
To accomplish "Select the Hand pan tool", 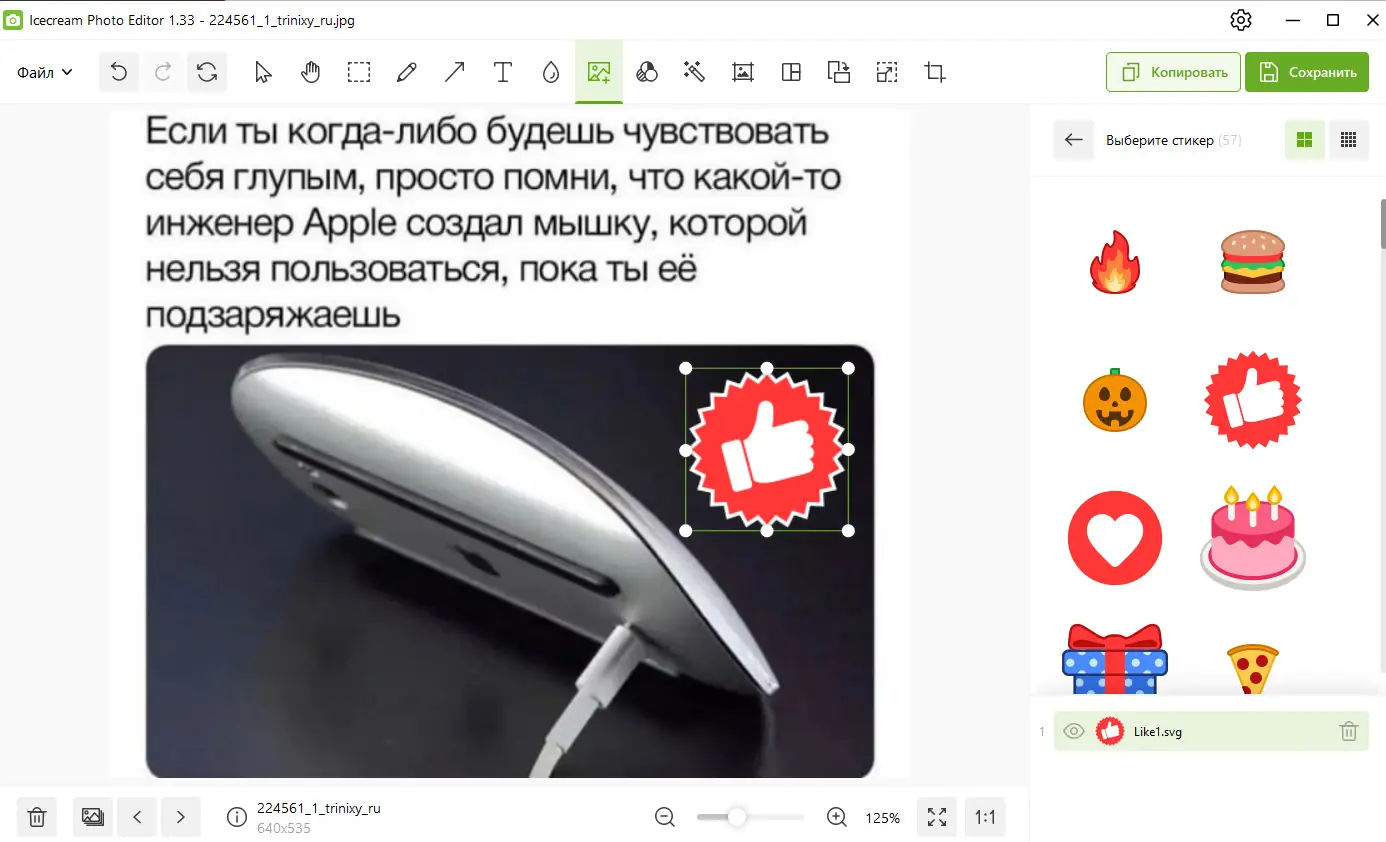I will (x=310, y=71).
